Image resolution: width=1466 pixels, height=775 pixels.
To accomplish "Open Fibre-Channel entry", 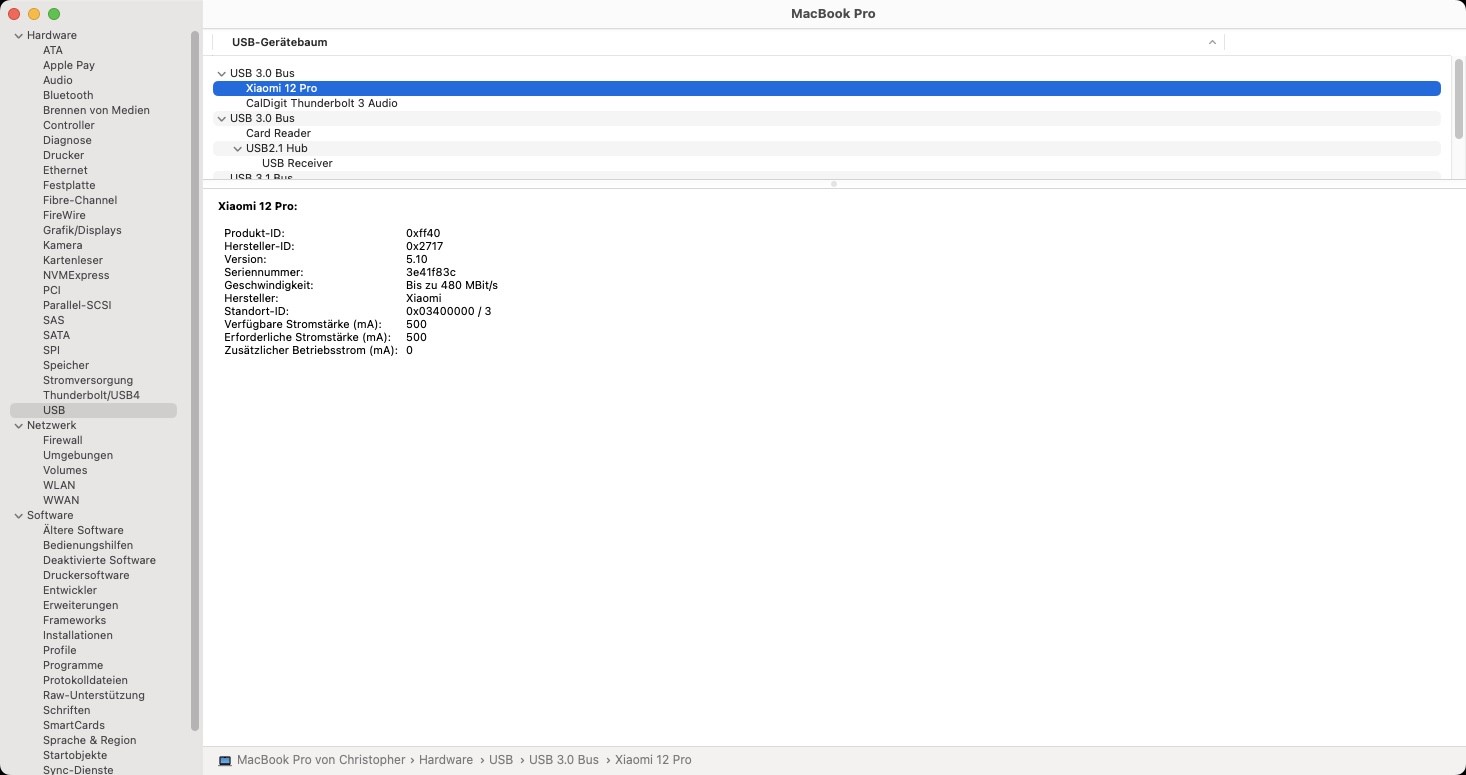I will click(80, 200).
